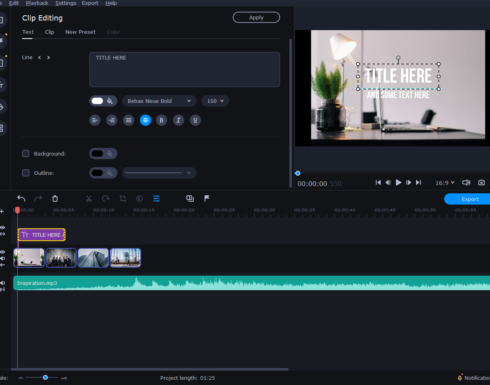Toggle bold formatting
Image resolution: width=490 pixels, height=385 pixels.
(x=162, y=120)
